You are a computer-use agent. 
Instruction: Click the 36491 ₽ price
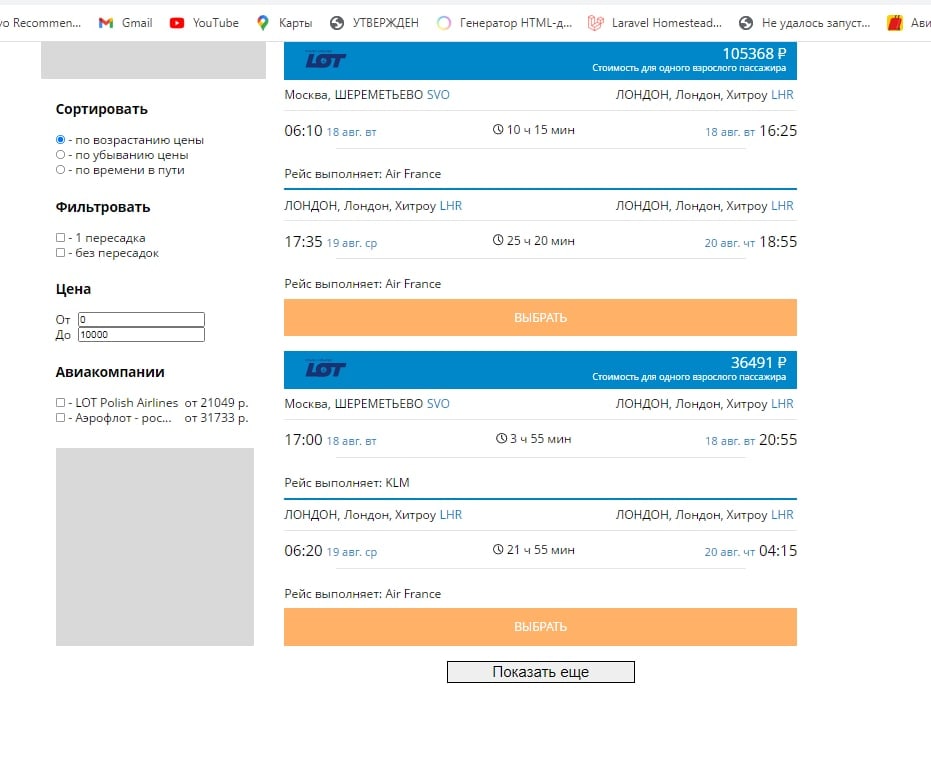click(758, 362)
